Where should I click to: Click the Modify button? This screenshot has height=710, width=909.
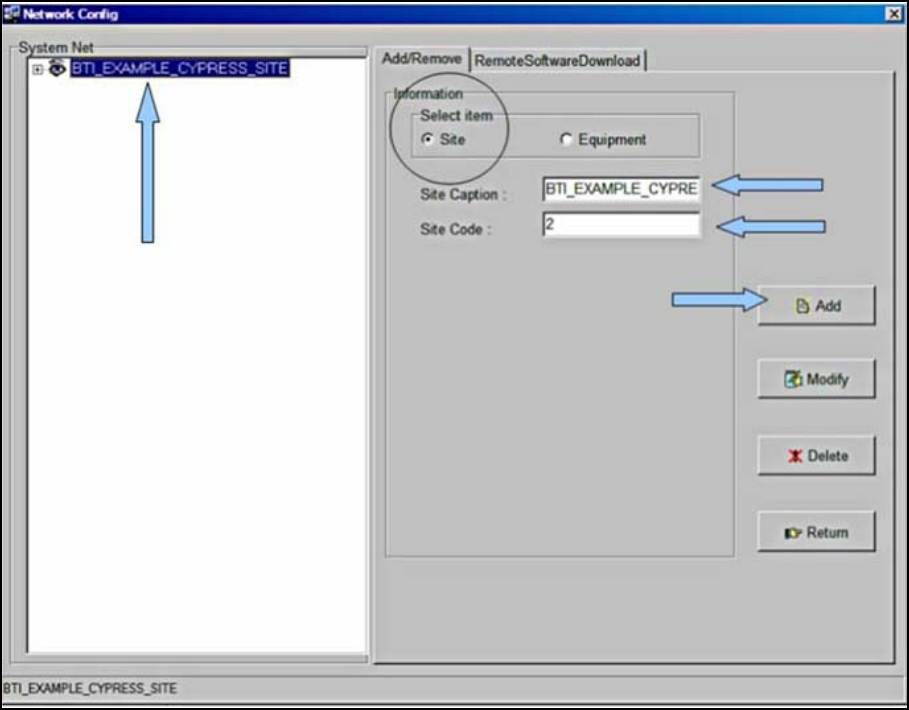816,379
